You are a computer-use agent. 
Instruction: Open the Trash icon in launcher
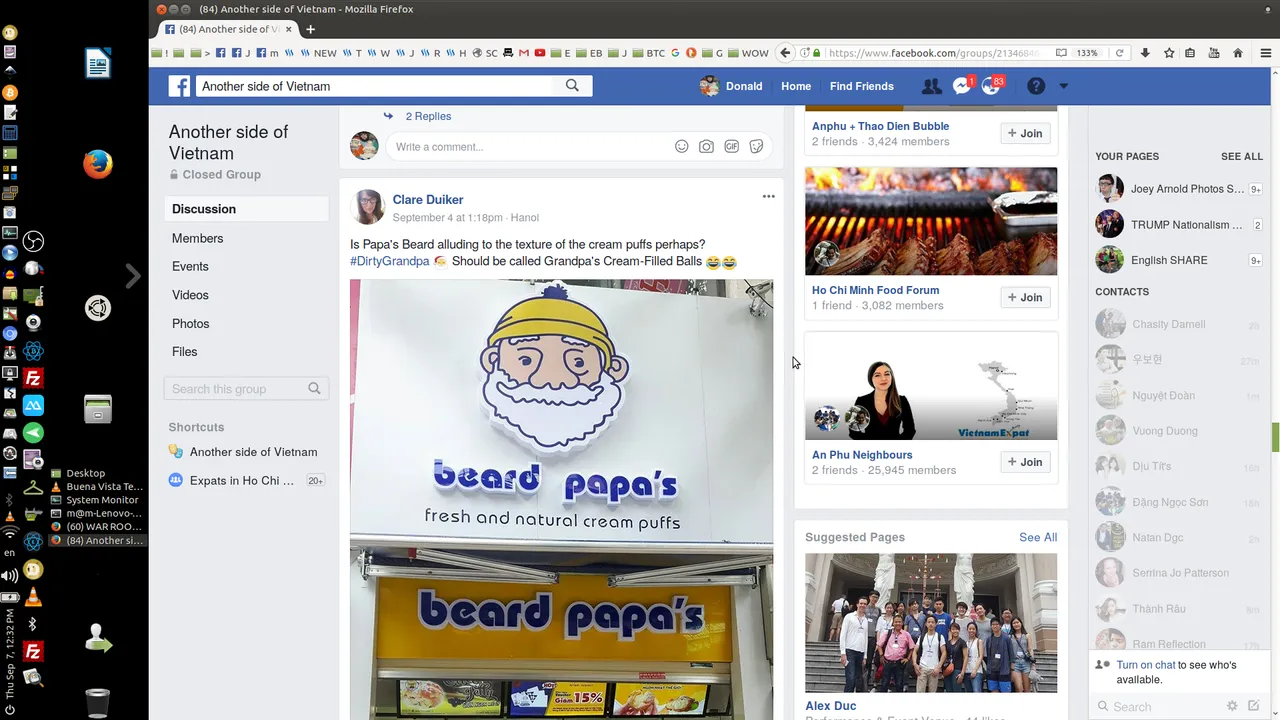97,702
